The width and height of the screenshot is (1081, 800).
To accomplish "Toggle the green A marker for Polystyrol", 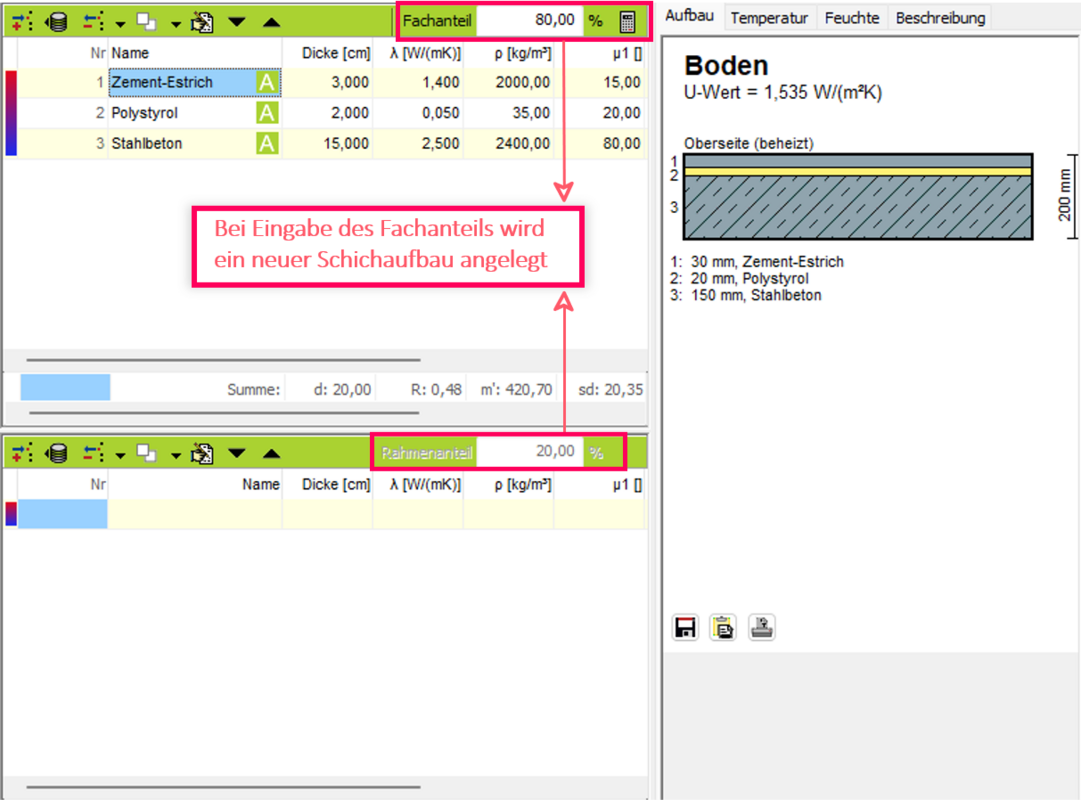I will (x=266, y=113).
